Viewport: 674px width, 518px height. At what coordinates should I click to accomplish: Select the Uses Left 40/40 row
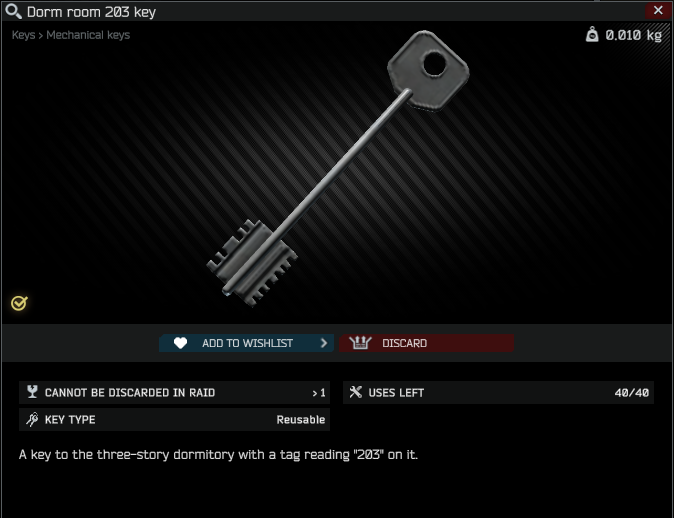(x=498, y=392)
